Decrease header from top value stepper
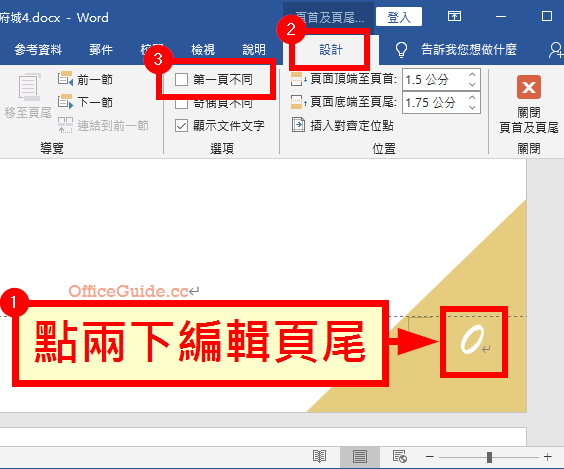 tap(472, 85)
